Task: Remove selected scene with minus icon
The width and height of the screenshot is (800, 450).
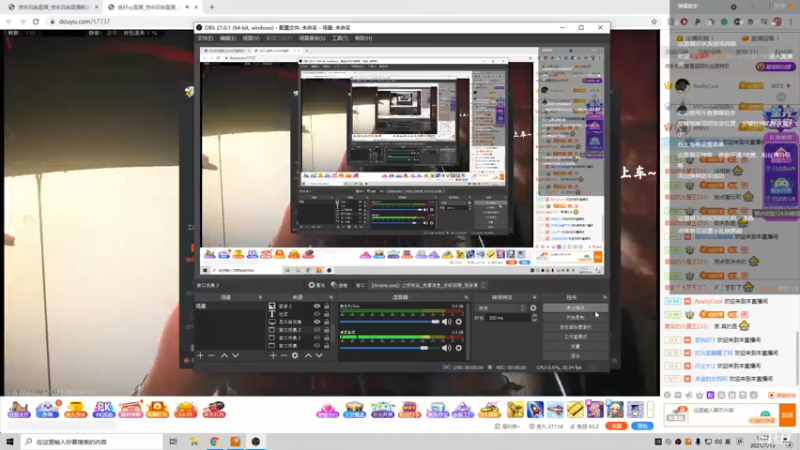Action: (x=211, y=355)
